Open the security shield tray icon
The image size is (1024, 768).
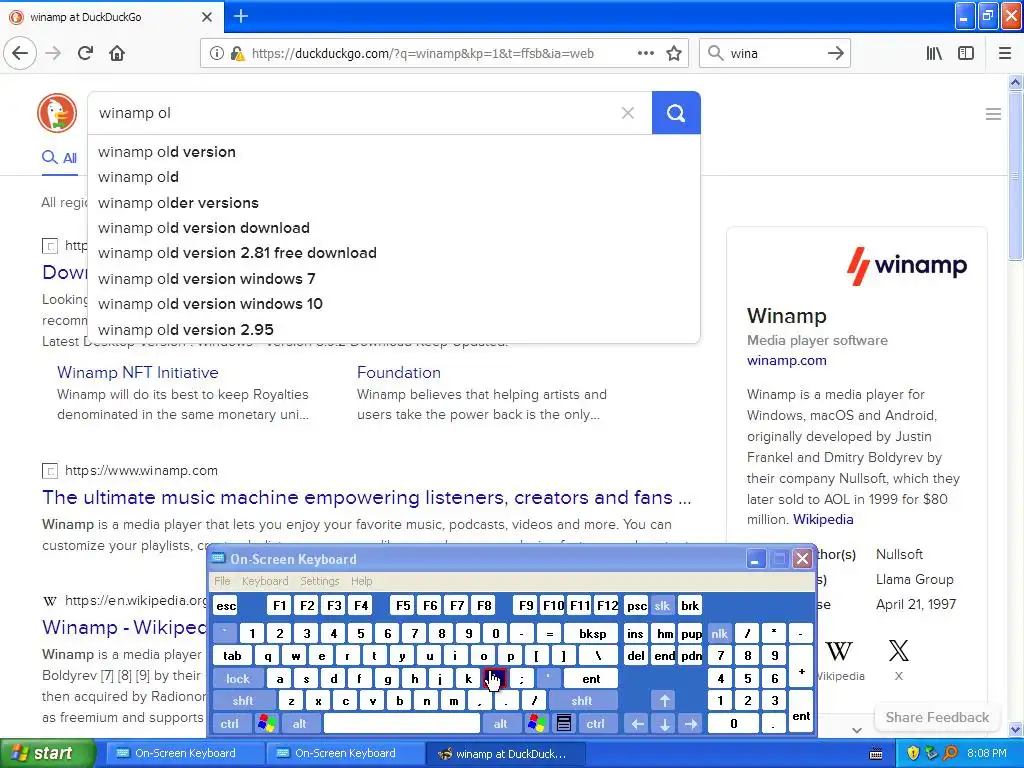pos(913,753)
